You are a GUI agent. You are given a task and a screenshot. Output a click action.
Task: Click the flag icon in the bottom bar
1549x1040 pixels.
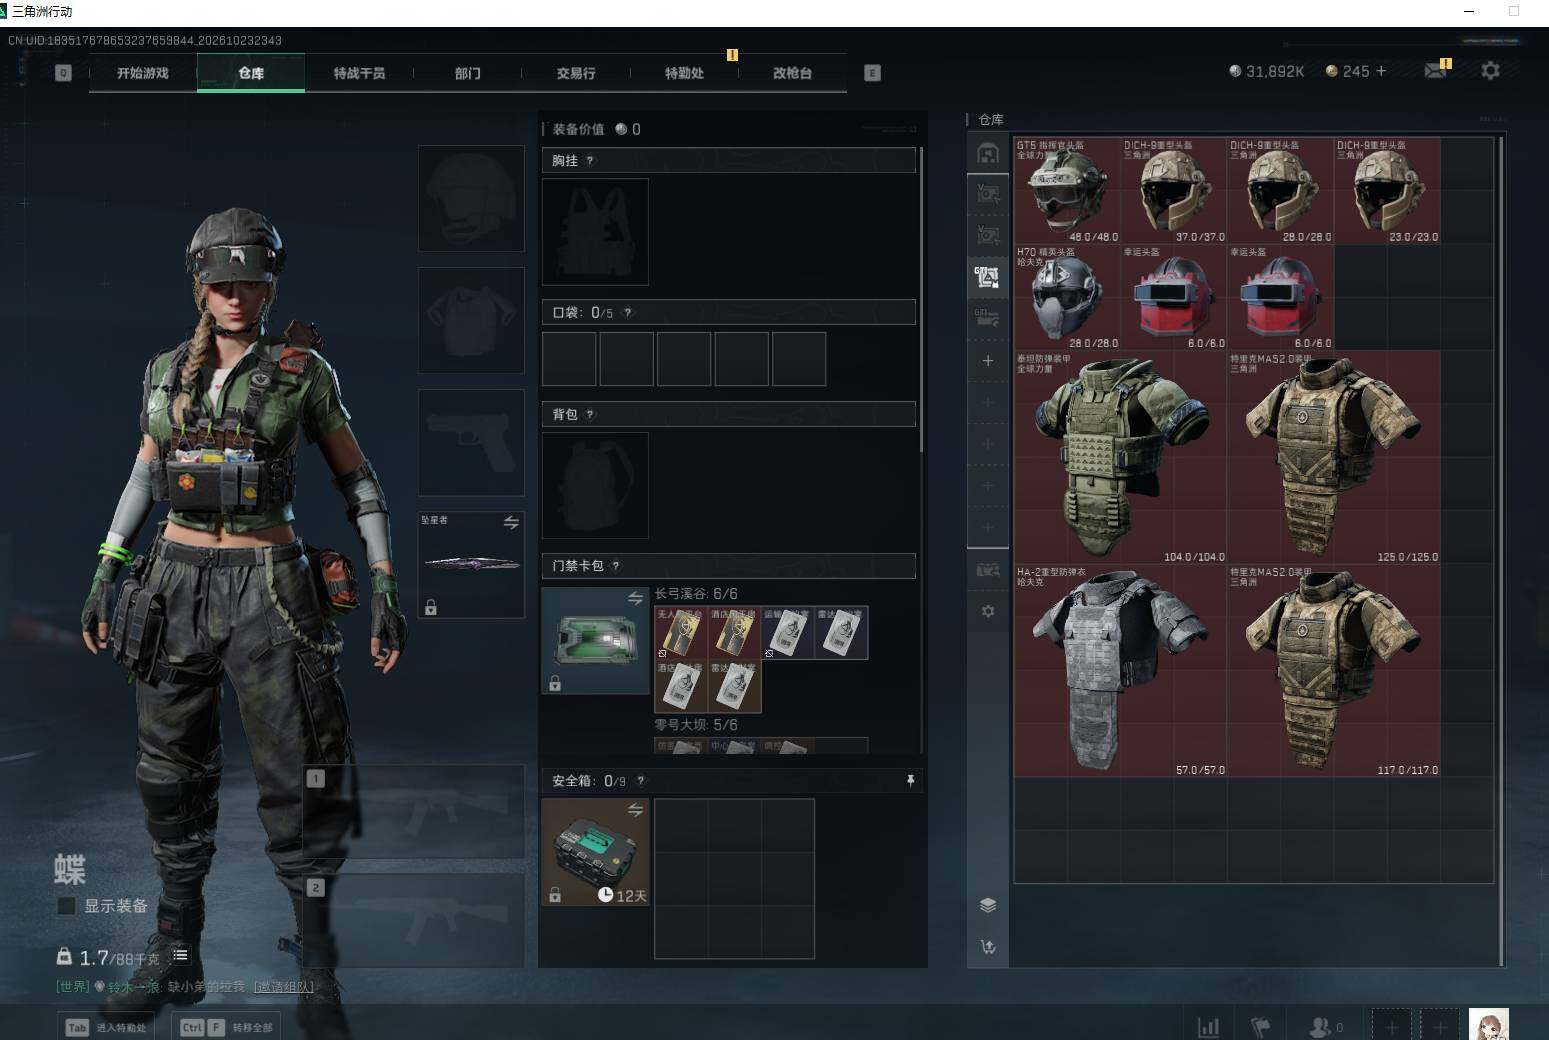click(x=1260, y=1027)
